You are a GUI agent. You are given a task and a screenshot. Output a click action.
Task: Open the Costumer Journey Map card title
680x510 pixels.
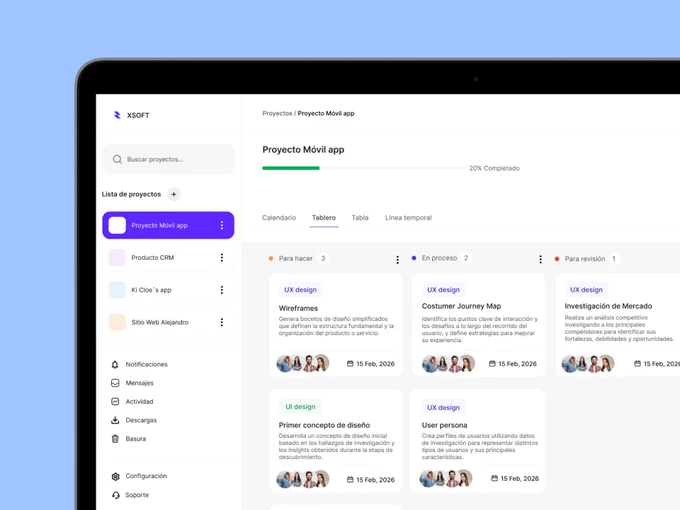[461, 306]
